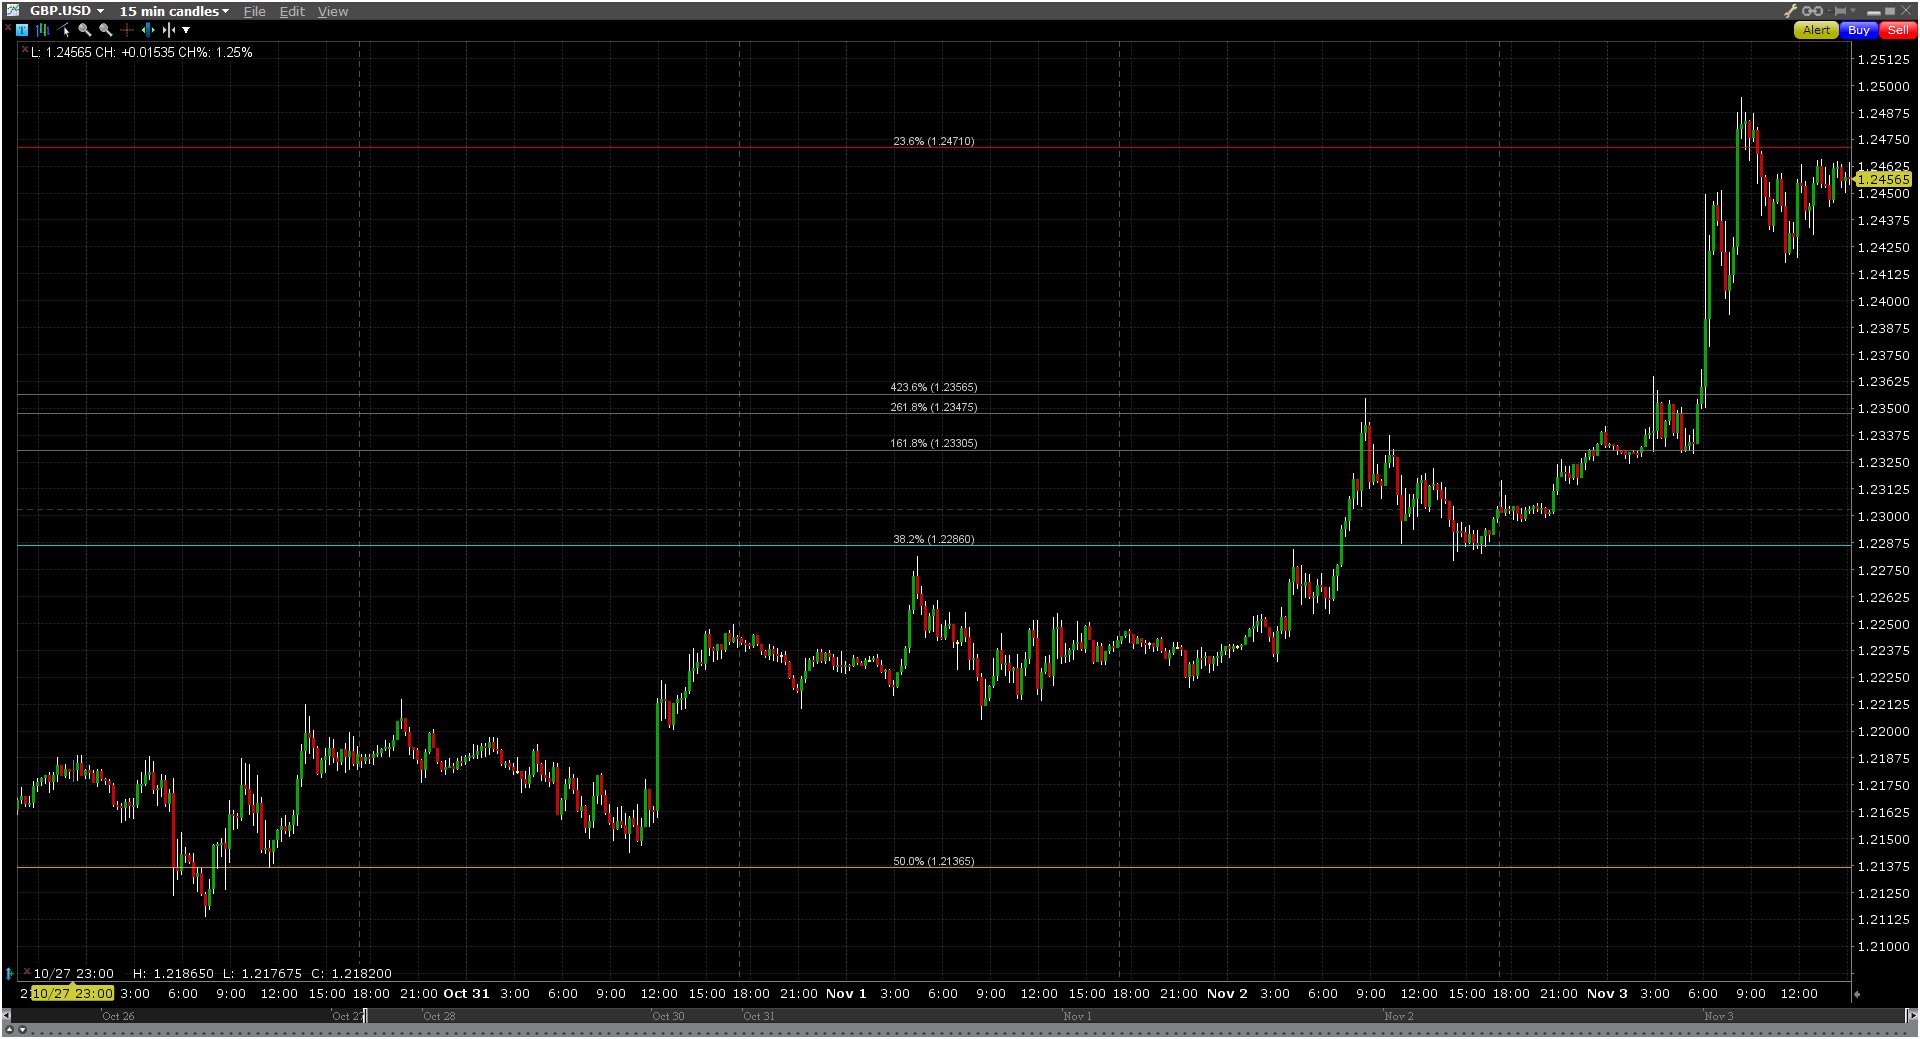Open the File menu
Viewport: 1920px width, 1039px height.
pos(255,11)
